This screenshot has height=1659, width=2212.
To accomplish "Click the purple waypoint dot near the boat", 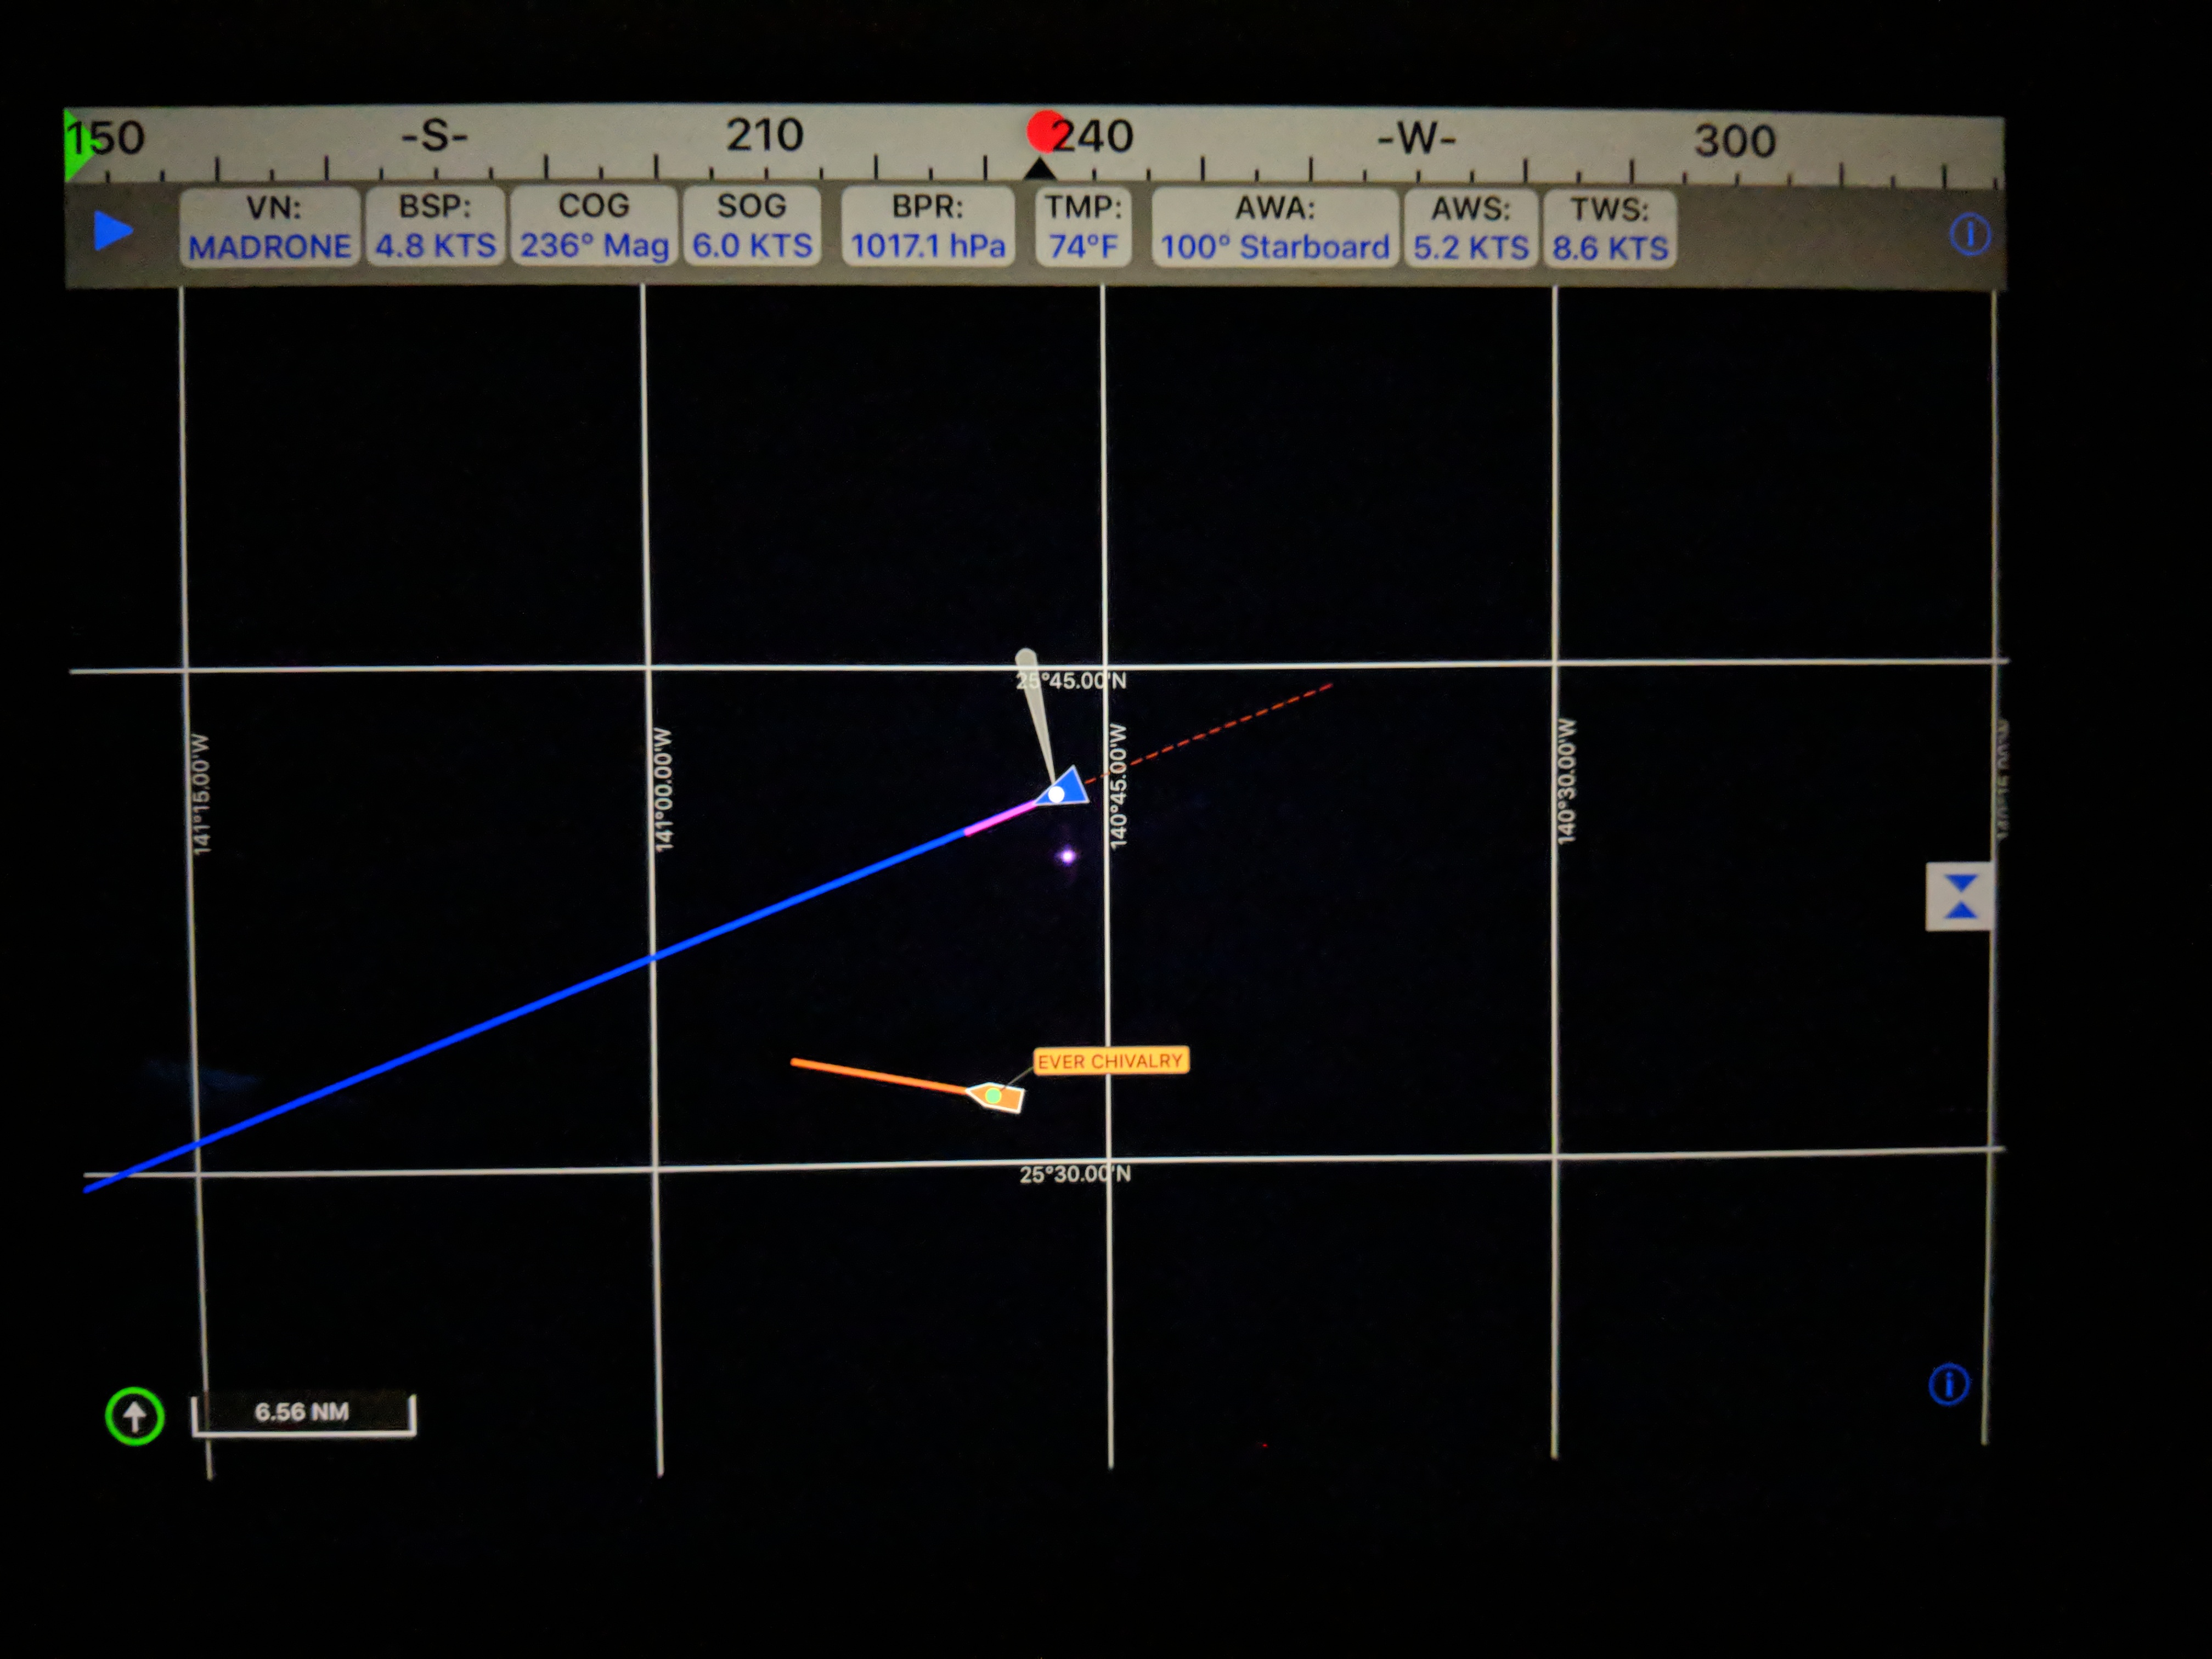I will click(1067, 855).
